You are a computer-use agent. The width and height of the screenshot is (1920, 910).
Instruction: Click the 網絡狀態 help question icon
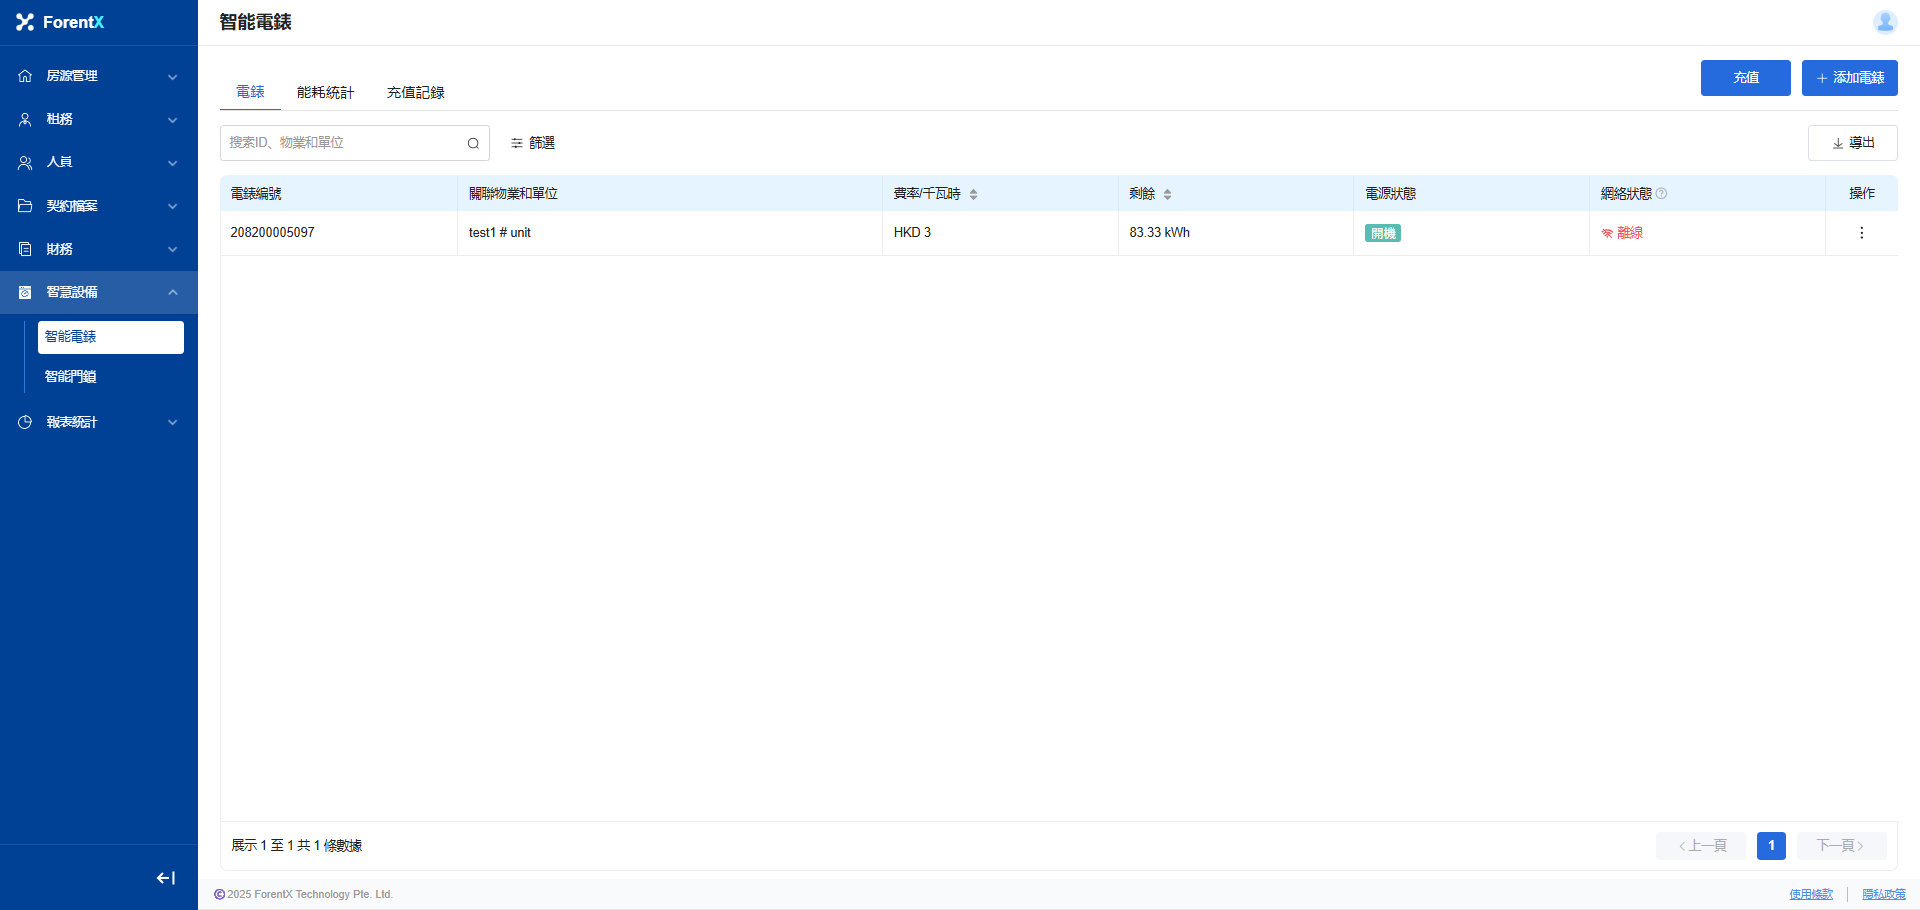pos(1661,194)
